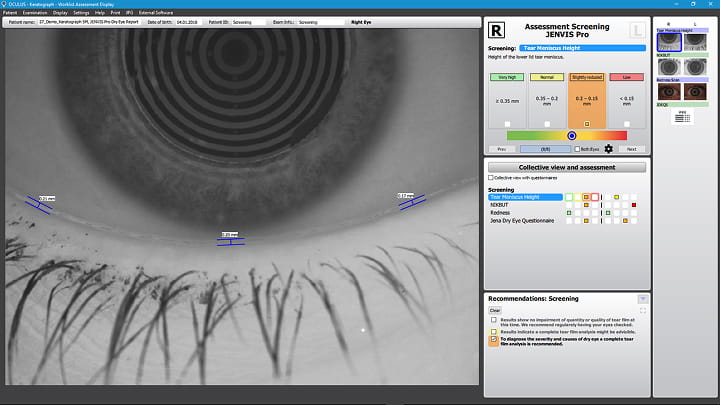The height and width of the screenshot is (405, 720).
Task: Check the 'Very high' grade checkbox
Action: (507, 124)
